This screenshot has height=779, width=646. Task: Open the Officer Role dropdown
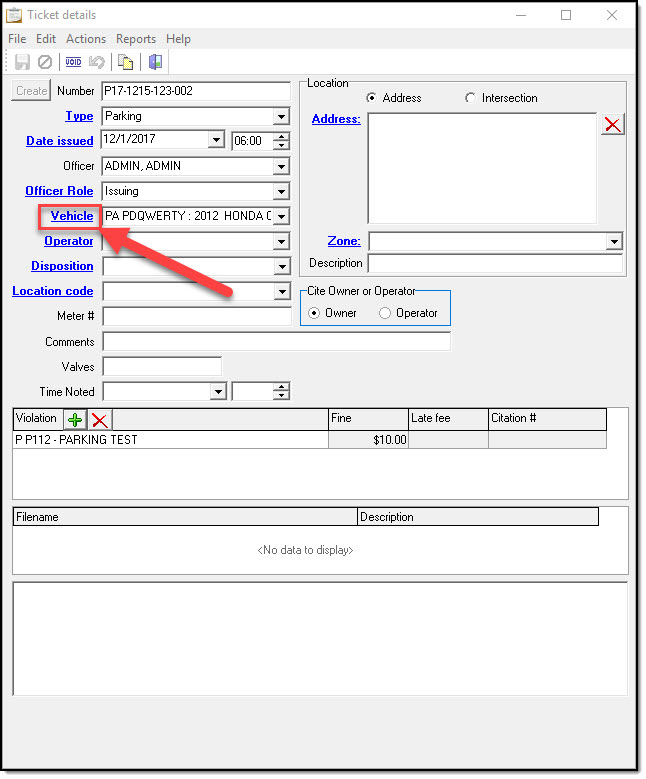pyautogui.click(x=281, y=191)
